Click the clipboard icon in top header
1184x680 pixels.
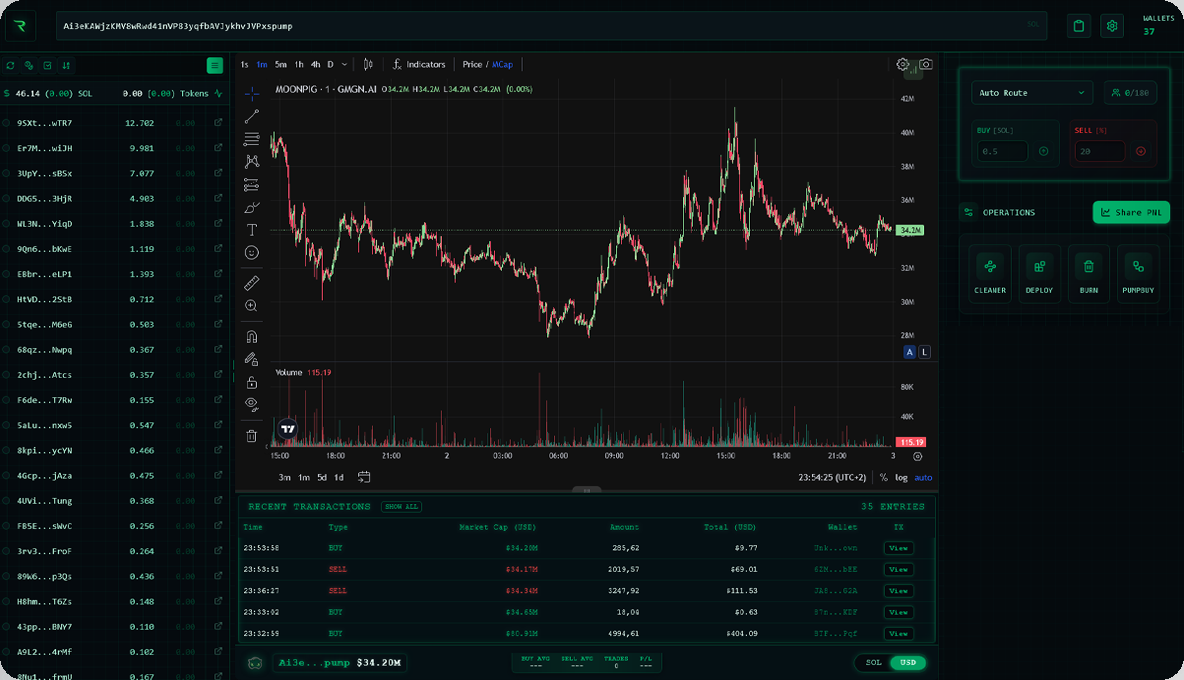tap(1078, 26)
